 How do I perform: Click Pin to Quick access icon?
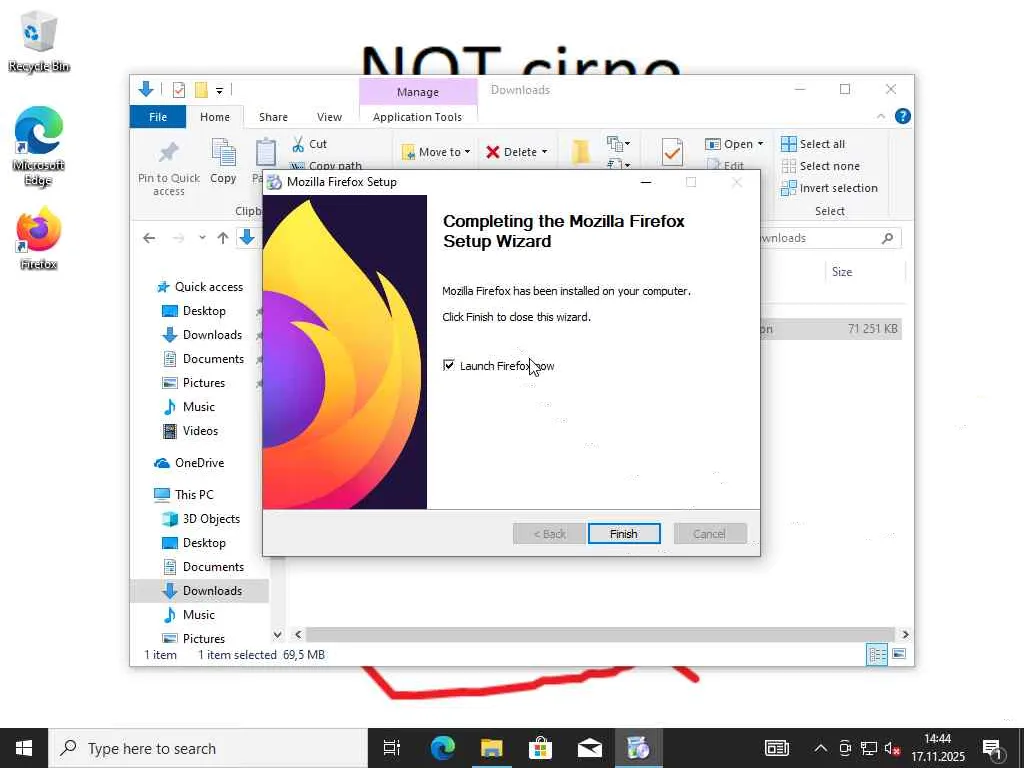click(x=168, y=153)
